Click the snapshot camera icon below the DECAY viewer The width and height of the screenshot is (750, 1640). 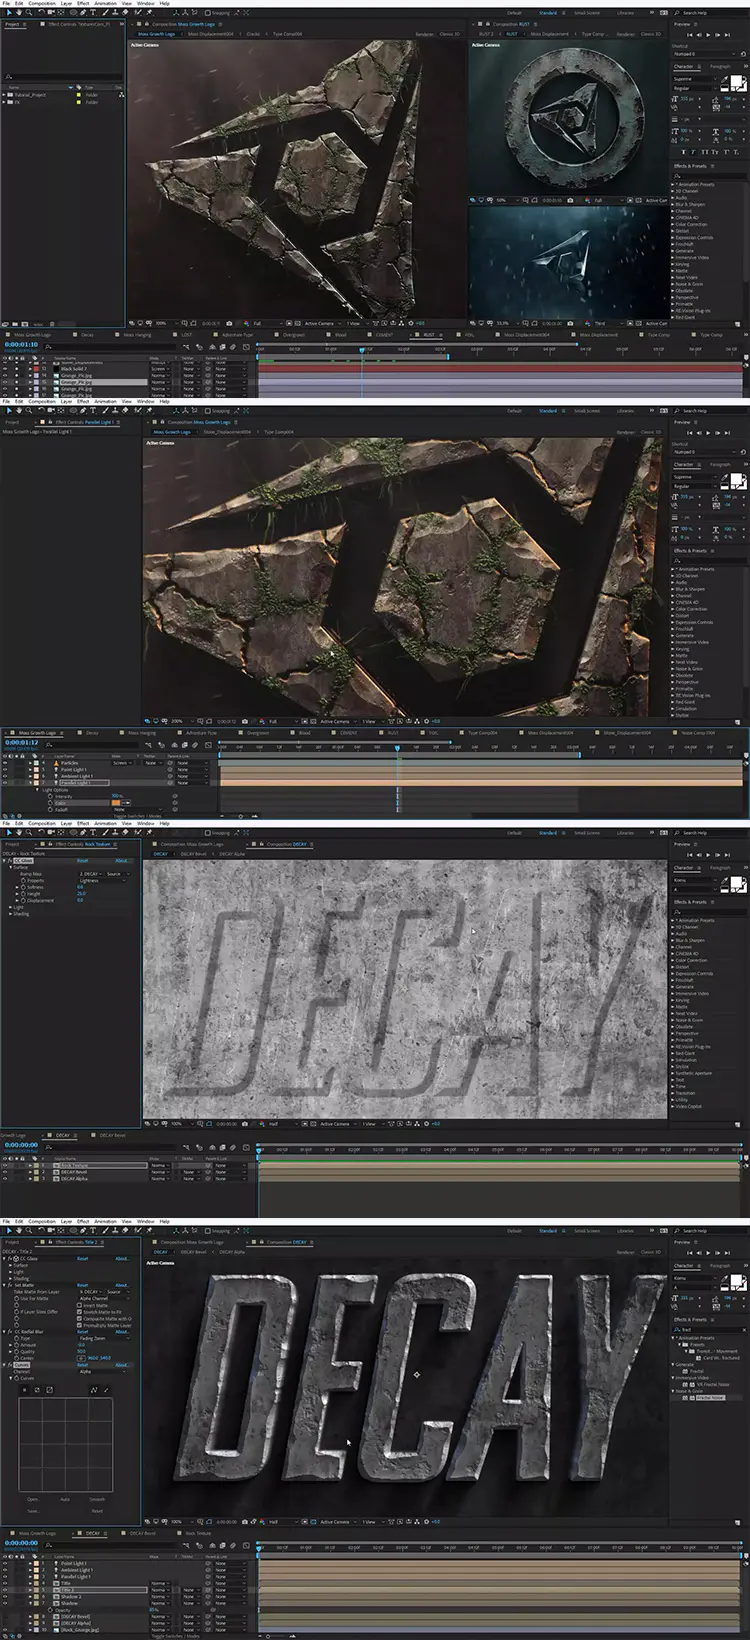[245, 1522]
